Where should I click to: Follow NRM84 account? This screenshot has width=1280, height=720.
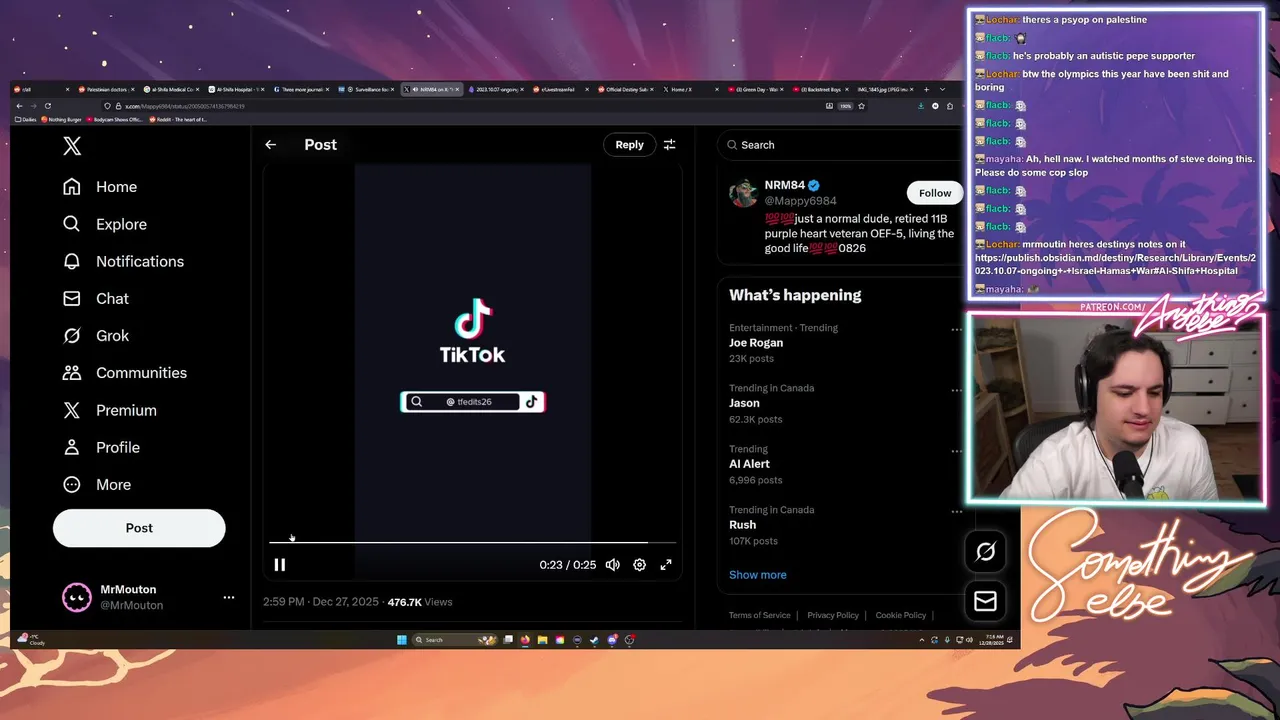pyautogui.click(x=935, y=193)
